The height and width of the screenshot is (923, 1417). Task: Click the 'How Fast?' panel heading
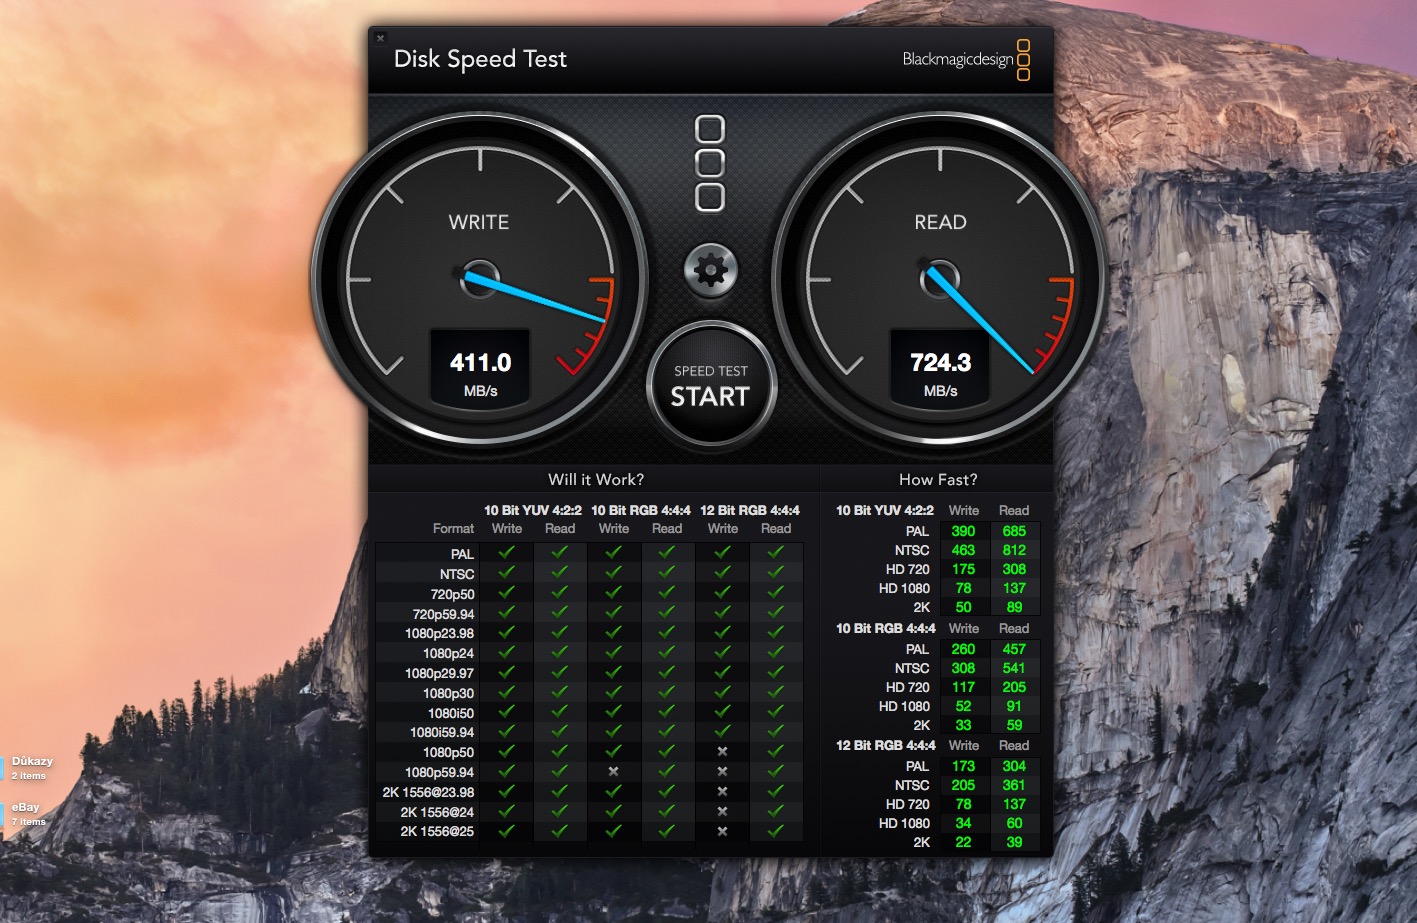(938, 480)
